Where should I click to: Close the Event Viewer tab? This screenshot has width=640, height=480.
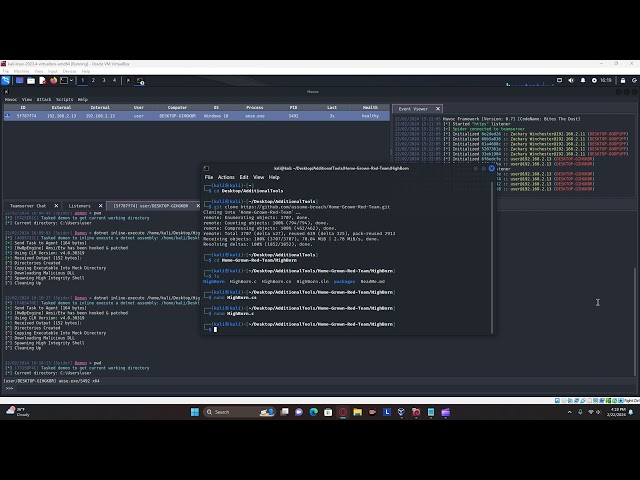(438, 109)
